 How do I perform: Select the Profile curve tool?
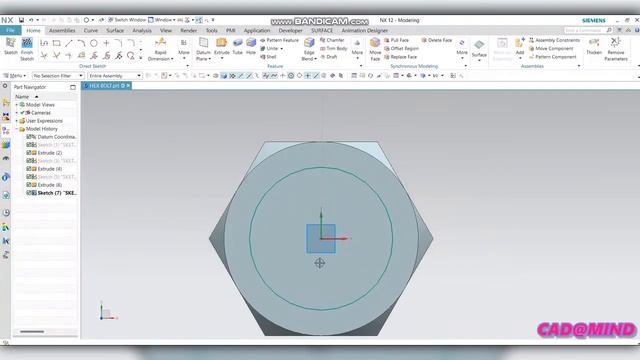44,43
